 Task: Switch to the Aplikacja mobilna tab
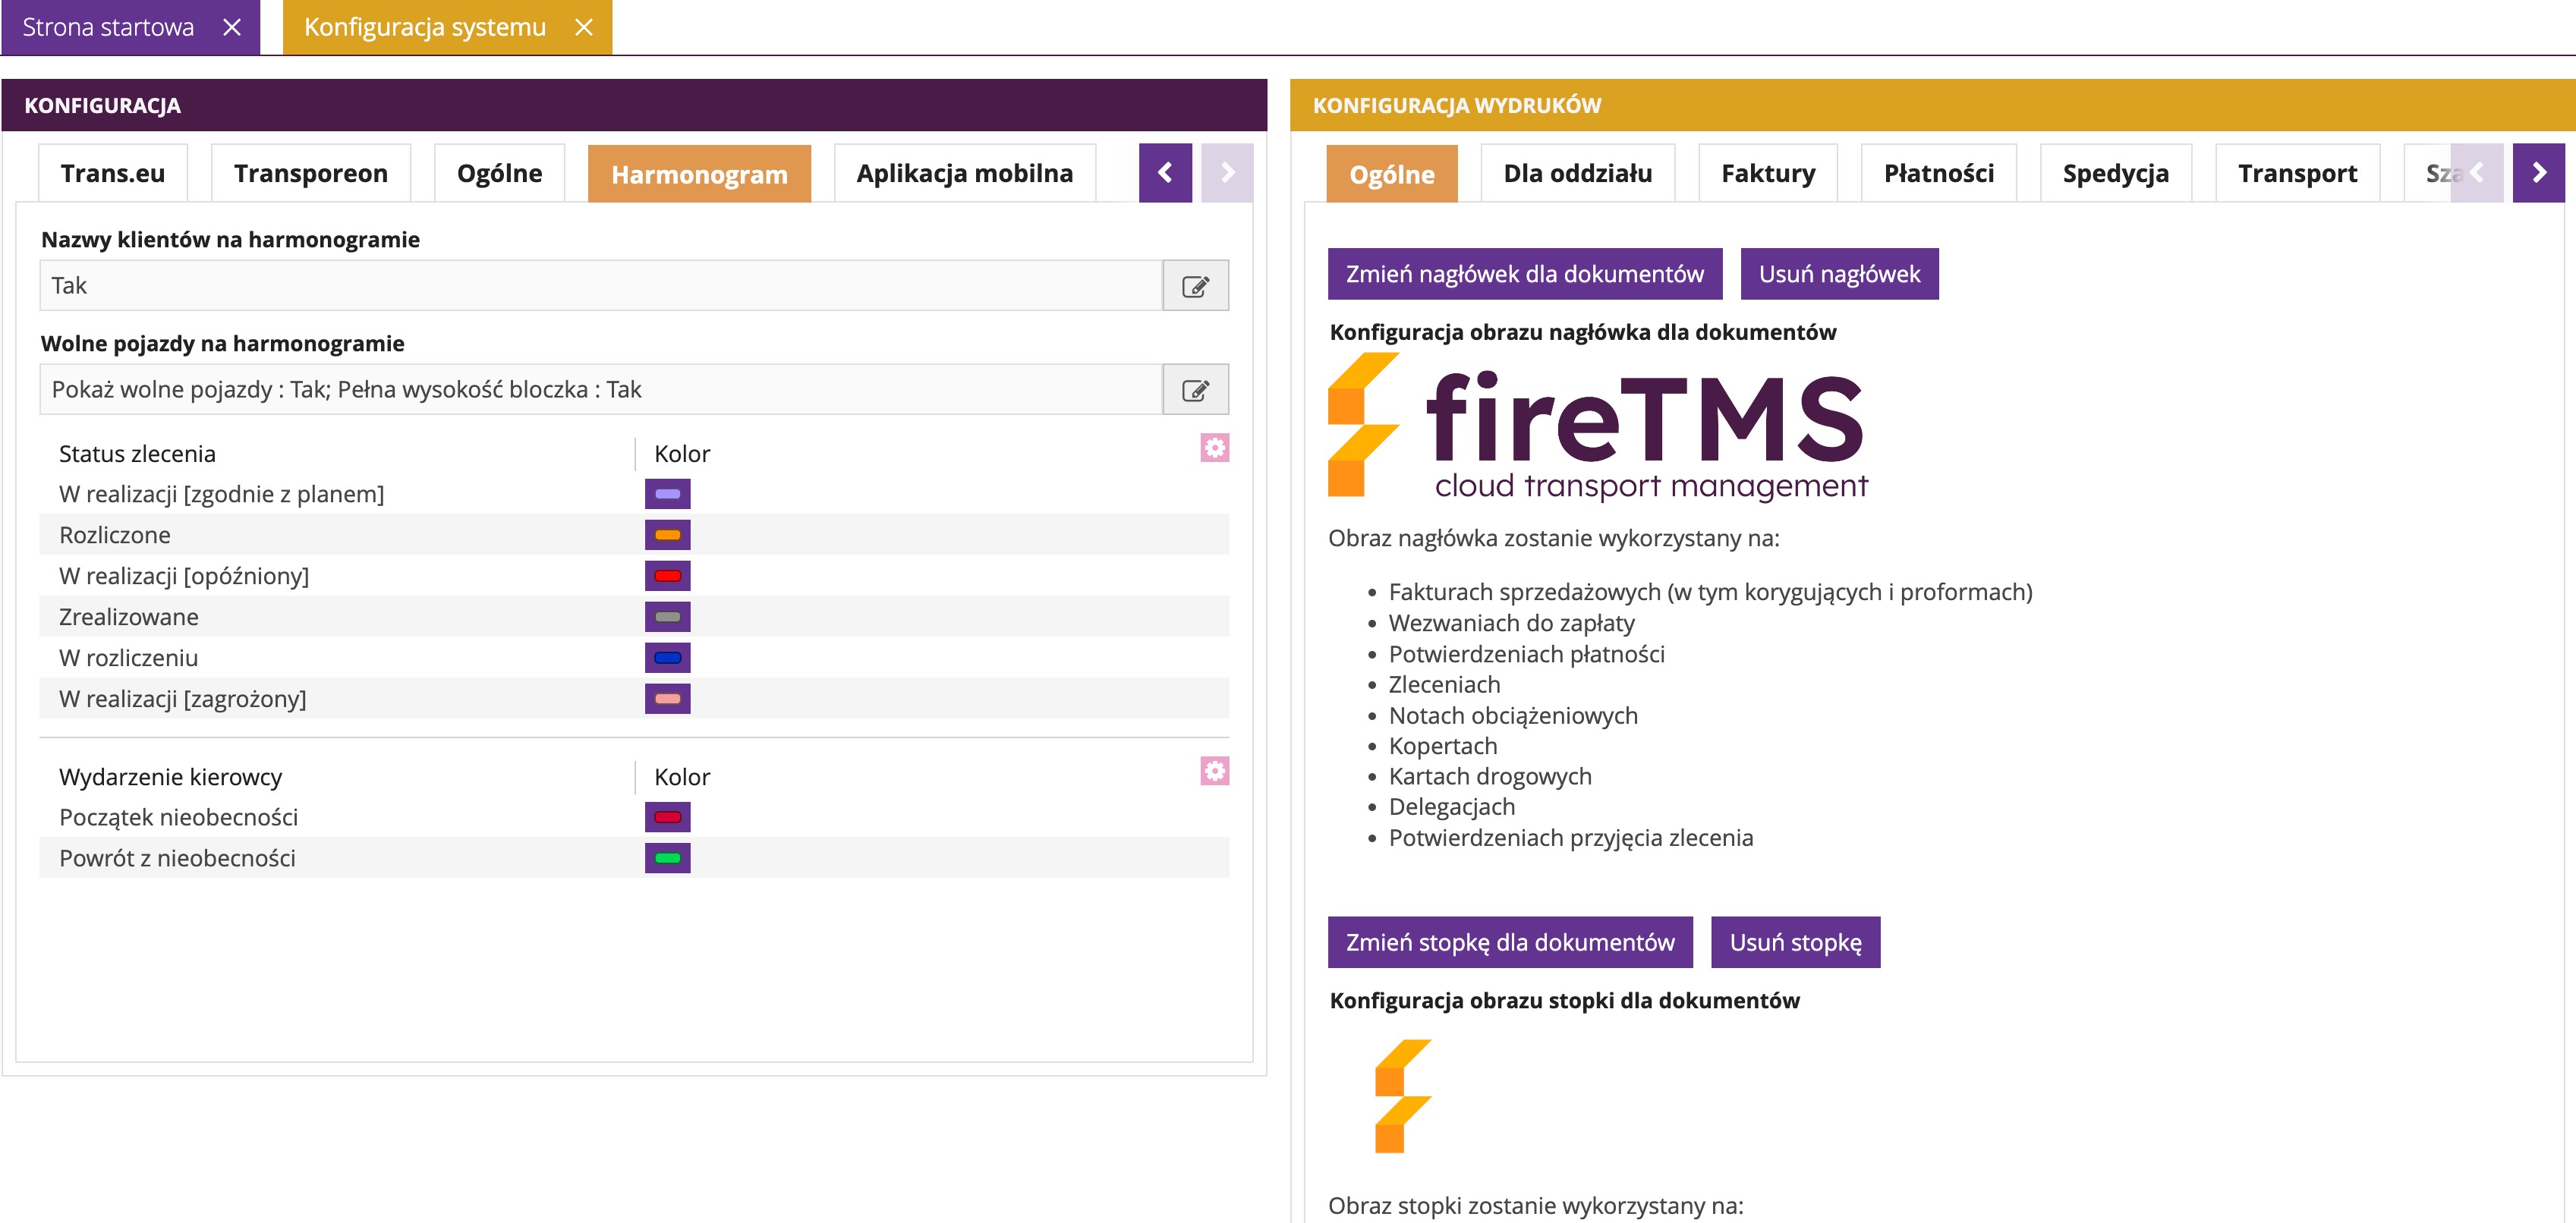[964, 174]
